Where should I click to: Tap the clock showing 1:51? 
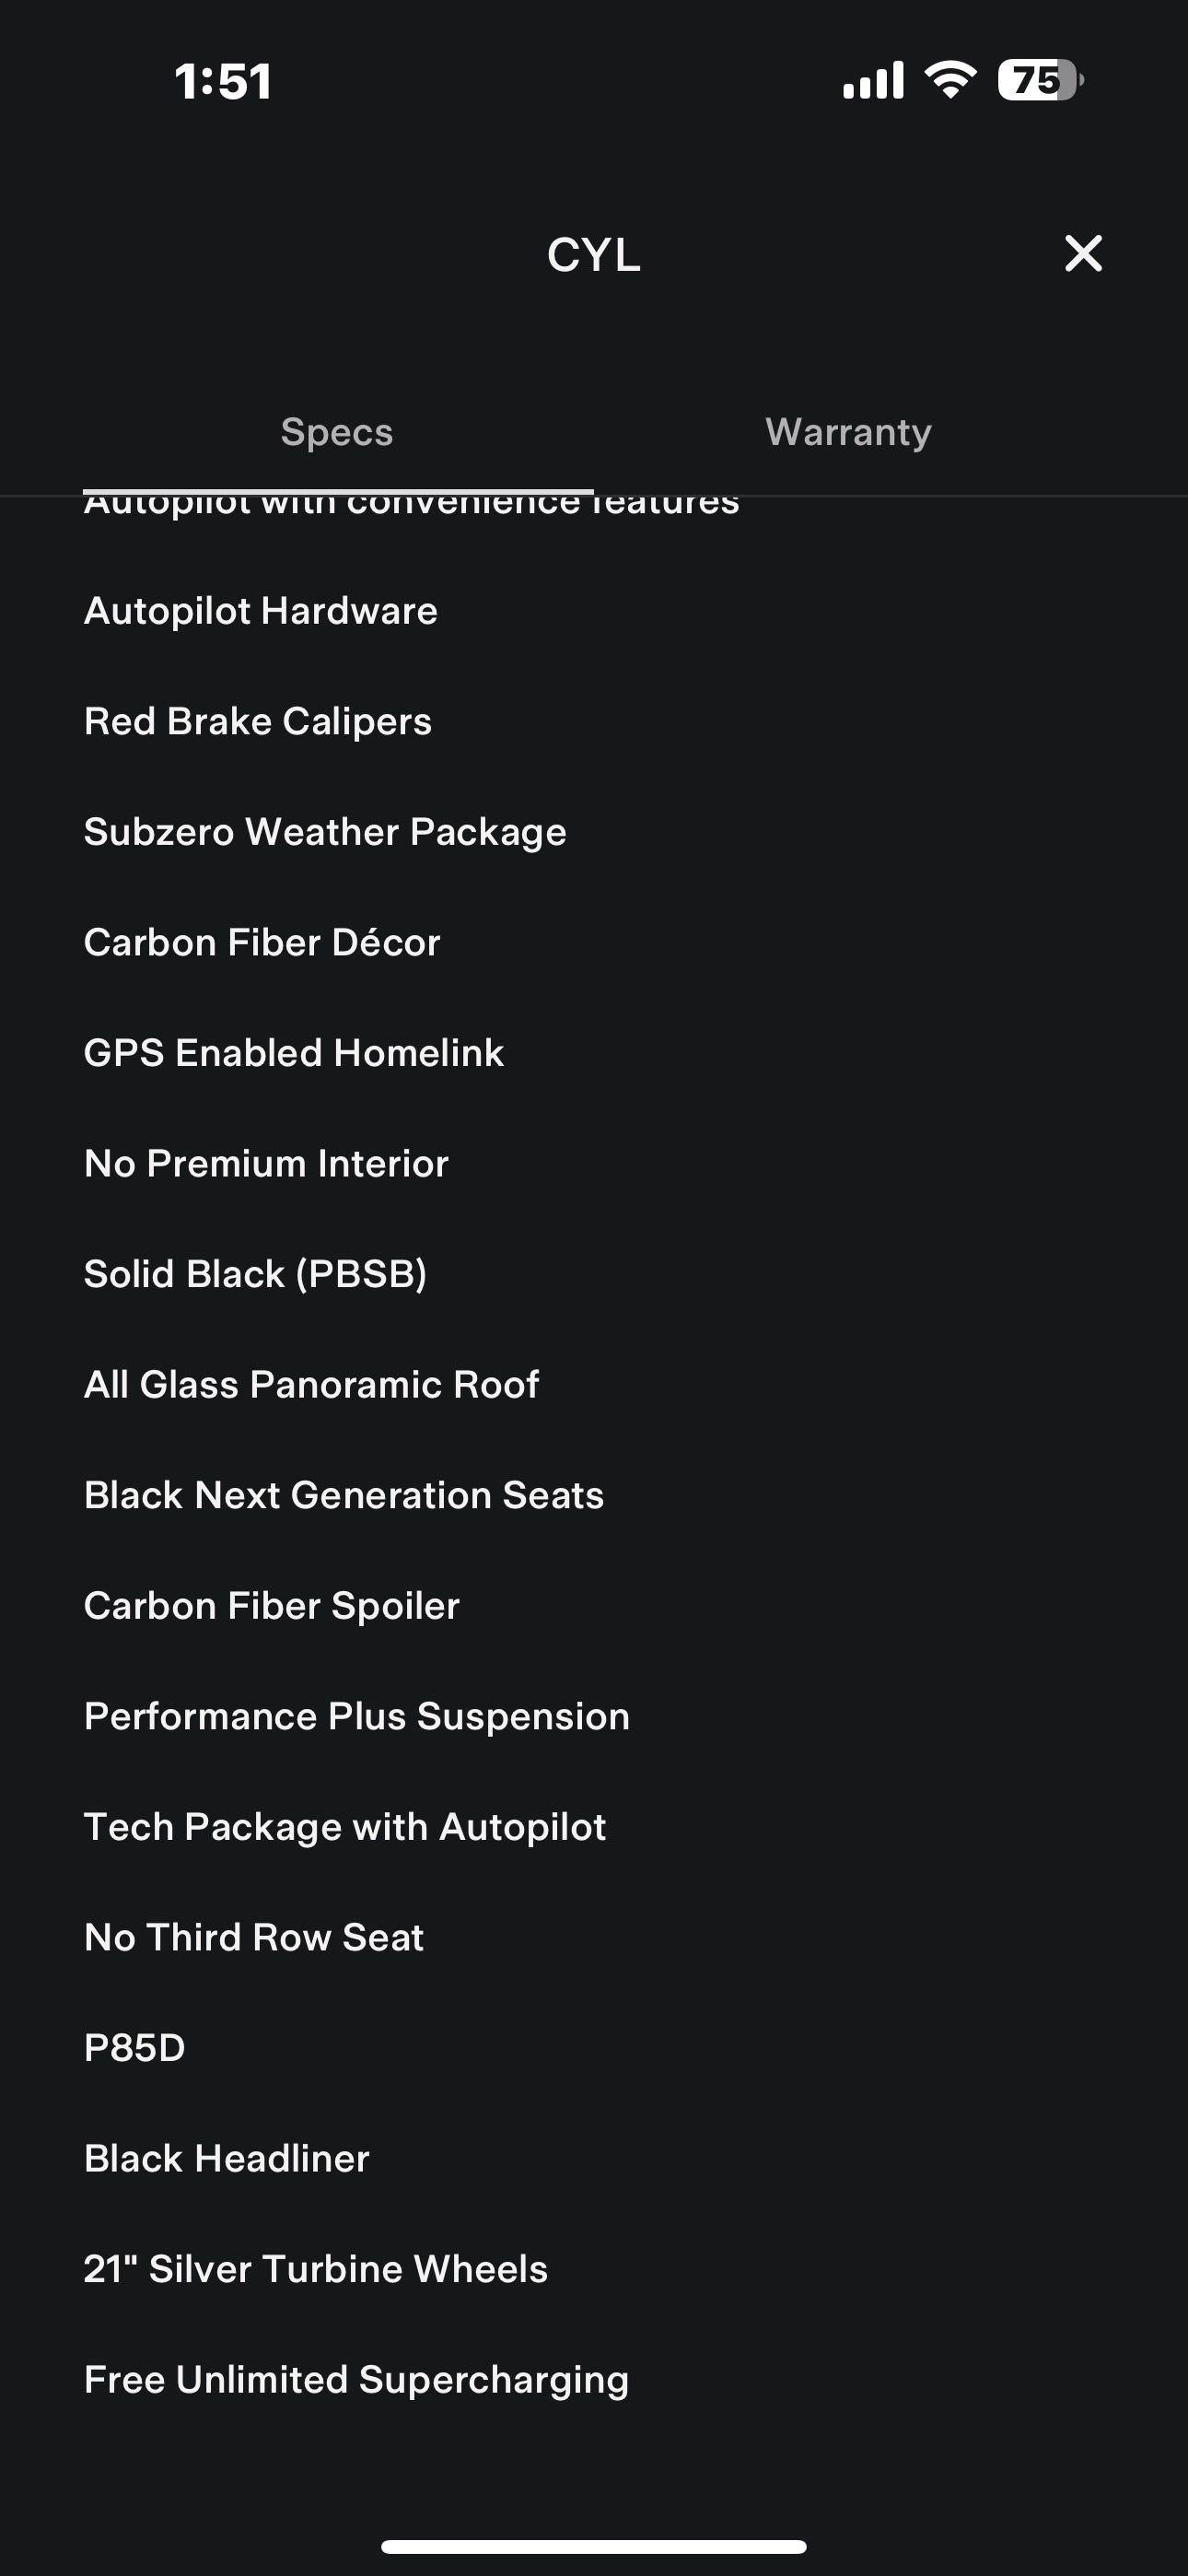pos(223,82)
